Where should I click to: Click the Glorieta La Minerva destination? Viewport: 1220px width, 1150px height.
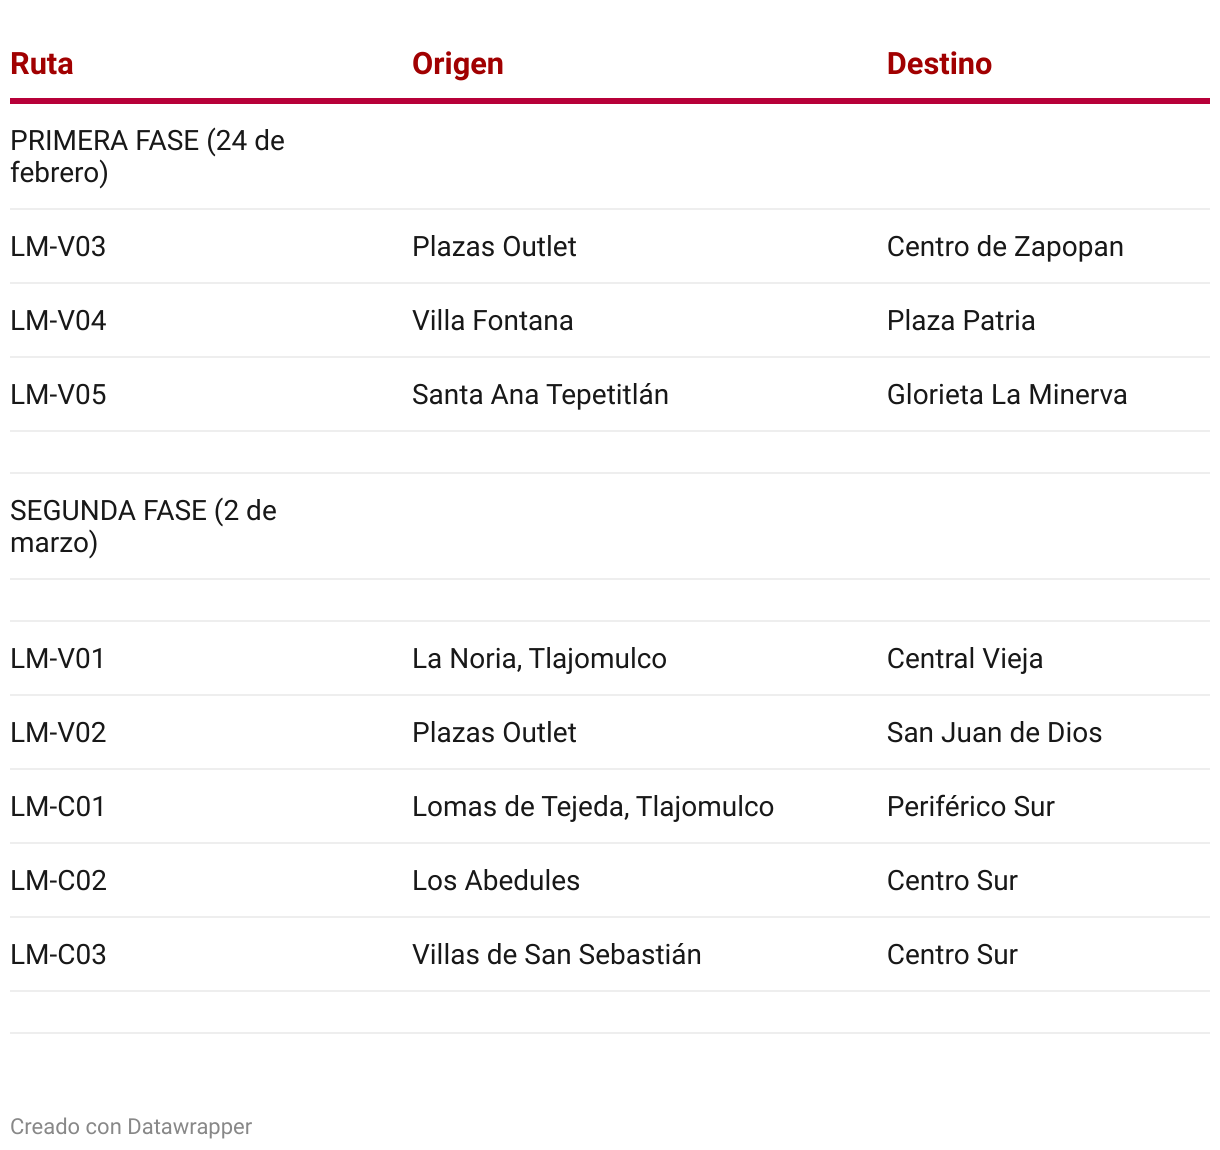tap(1007, 395)
